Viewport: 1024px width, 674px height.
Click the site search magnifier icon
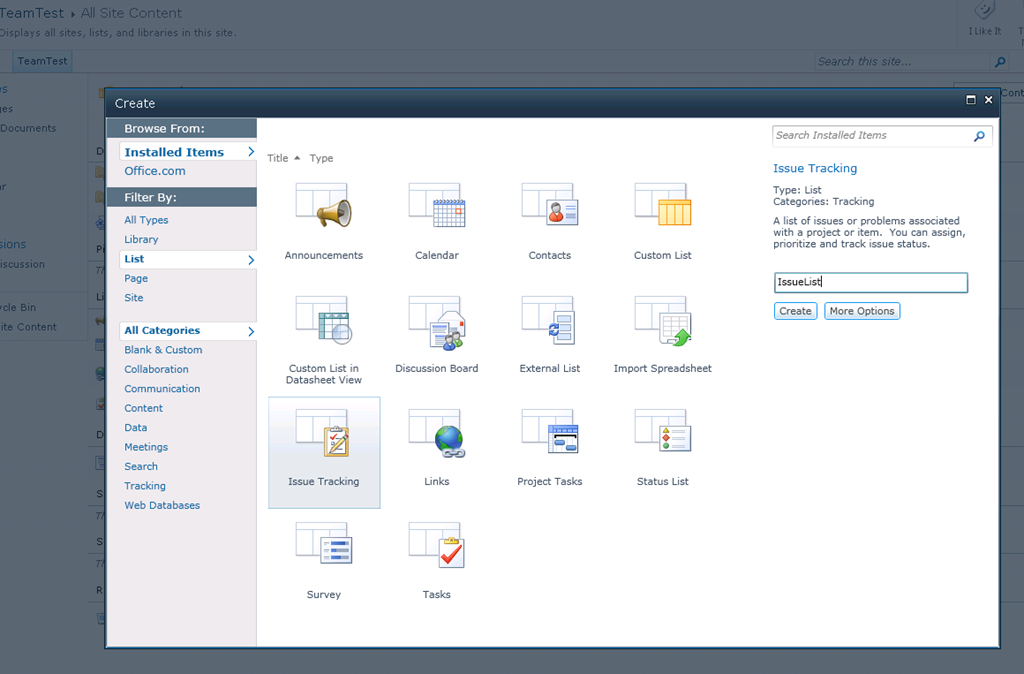1000,62
